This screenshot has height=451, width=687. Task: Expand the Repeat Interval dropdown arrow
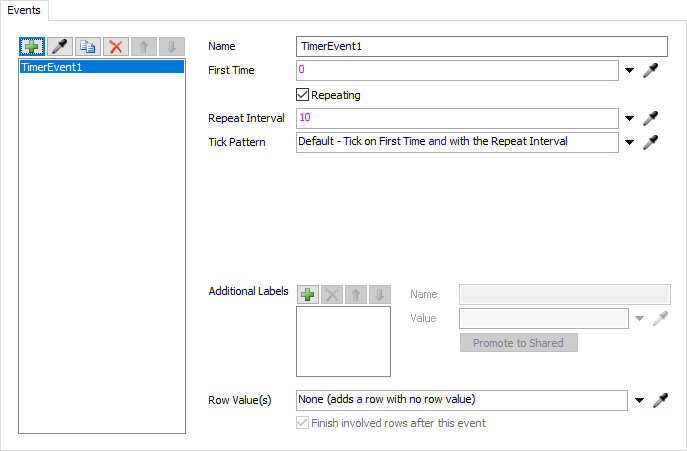(x=630, y=118)
